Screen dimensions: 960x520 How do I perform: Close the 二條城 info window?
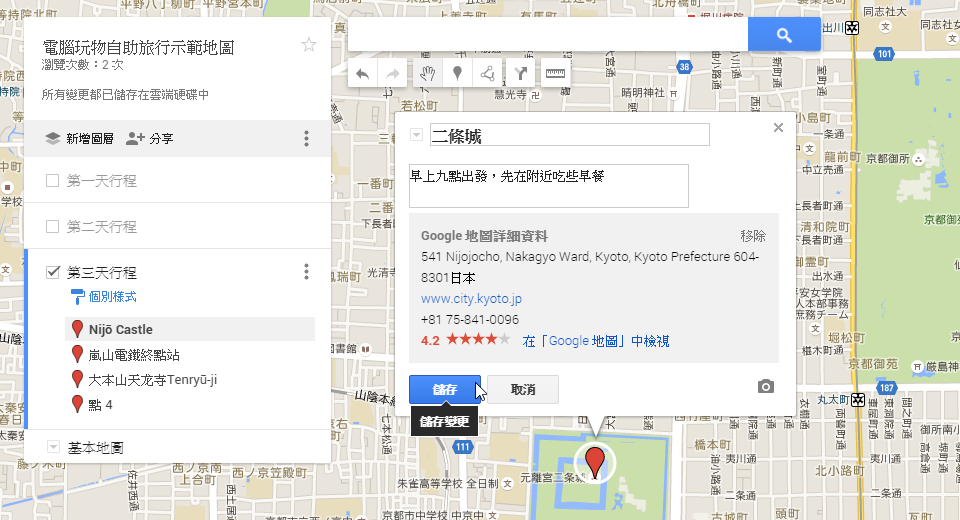tap(778, 127)
